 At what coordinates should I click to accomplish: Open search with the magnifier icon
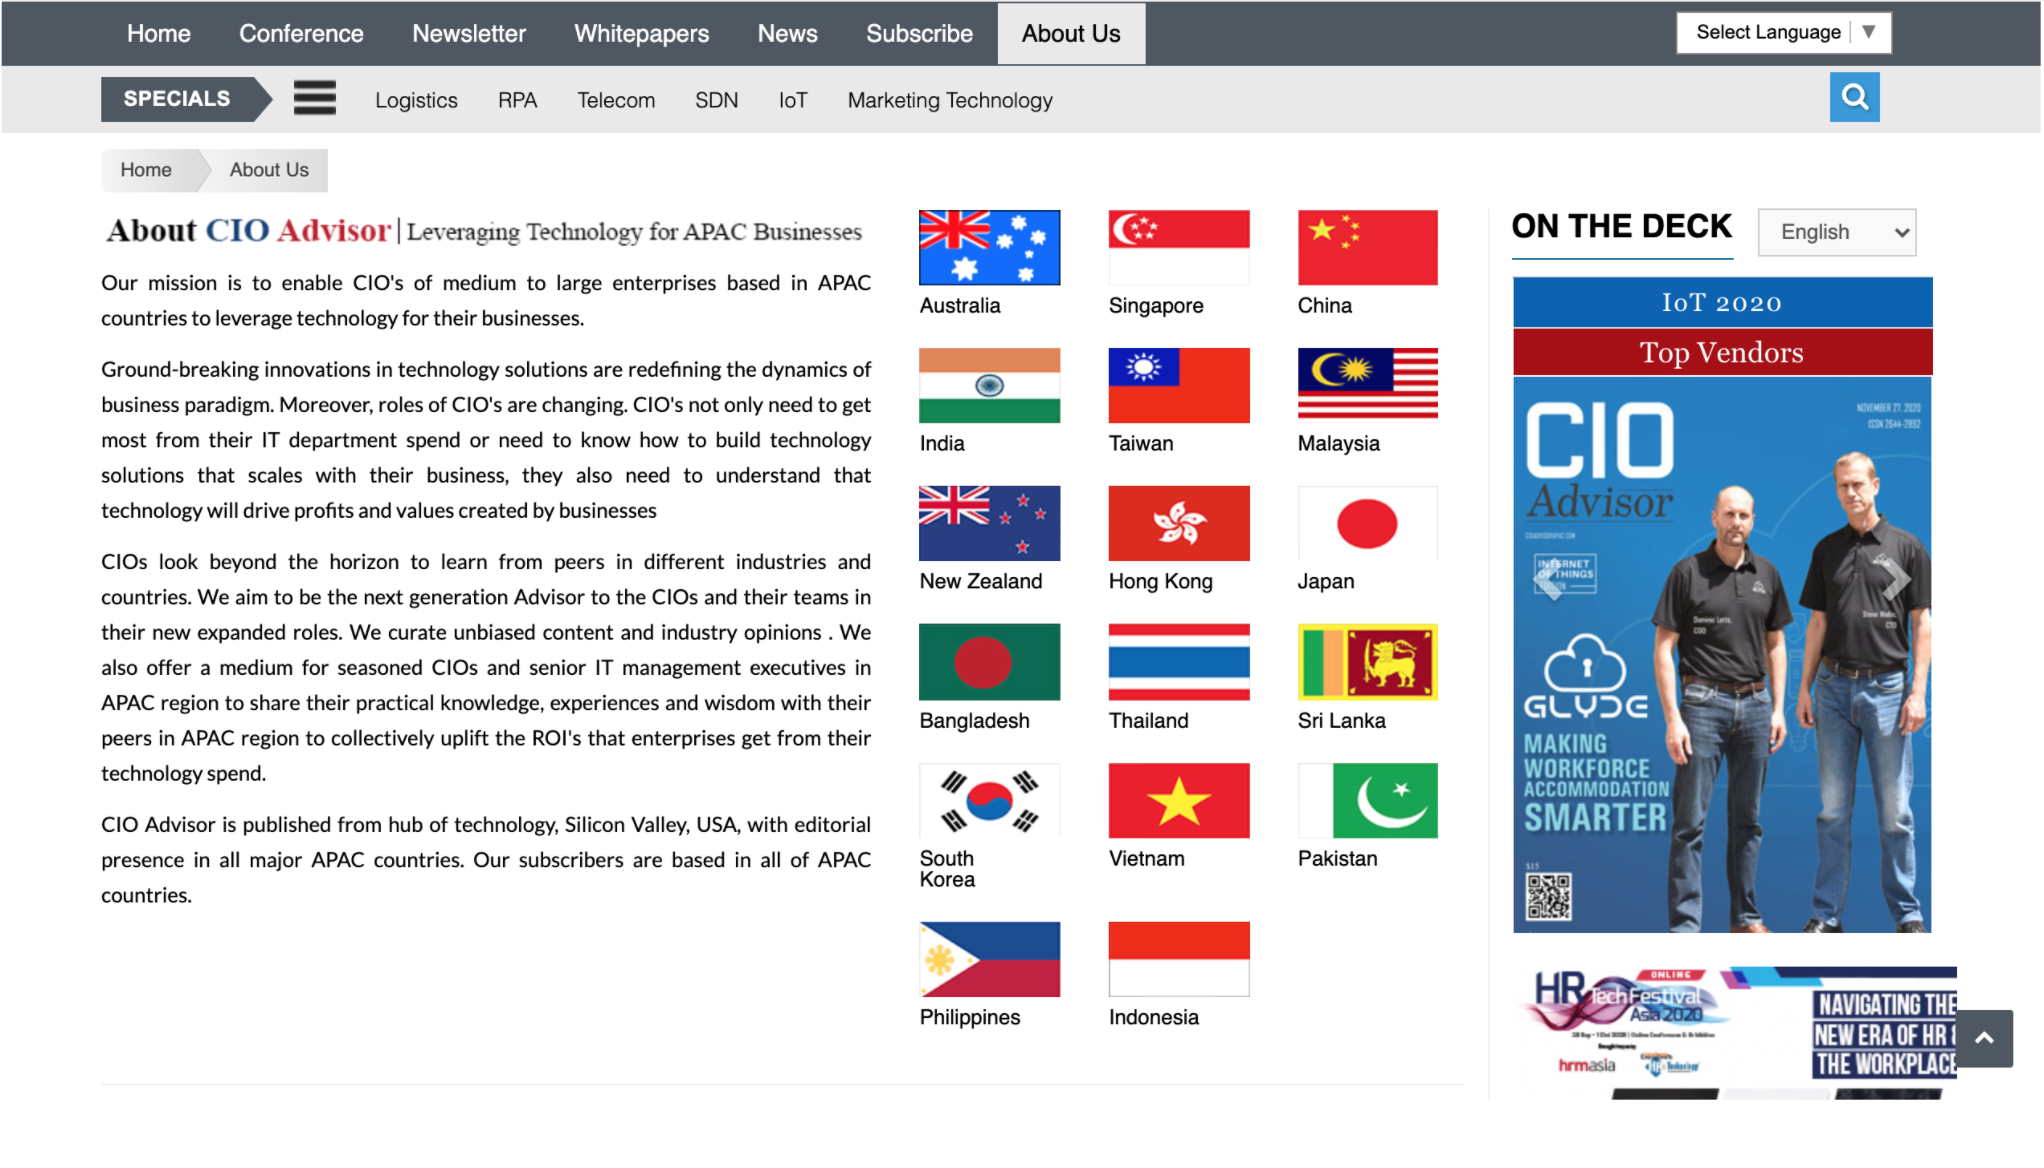click(1854, 97)
